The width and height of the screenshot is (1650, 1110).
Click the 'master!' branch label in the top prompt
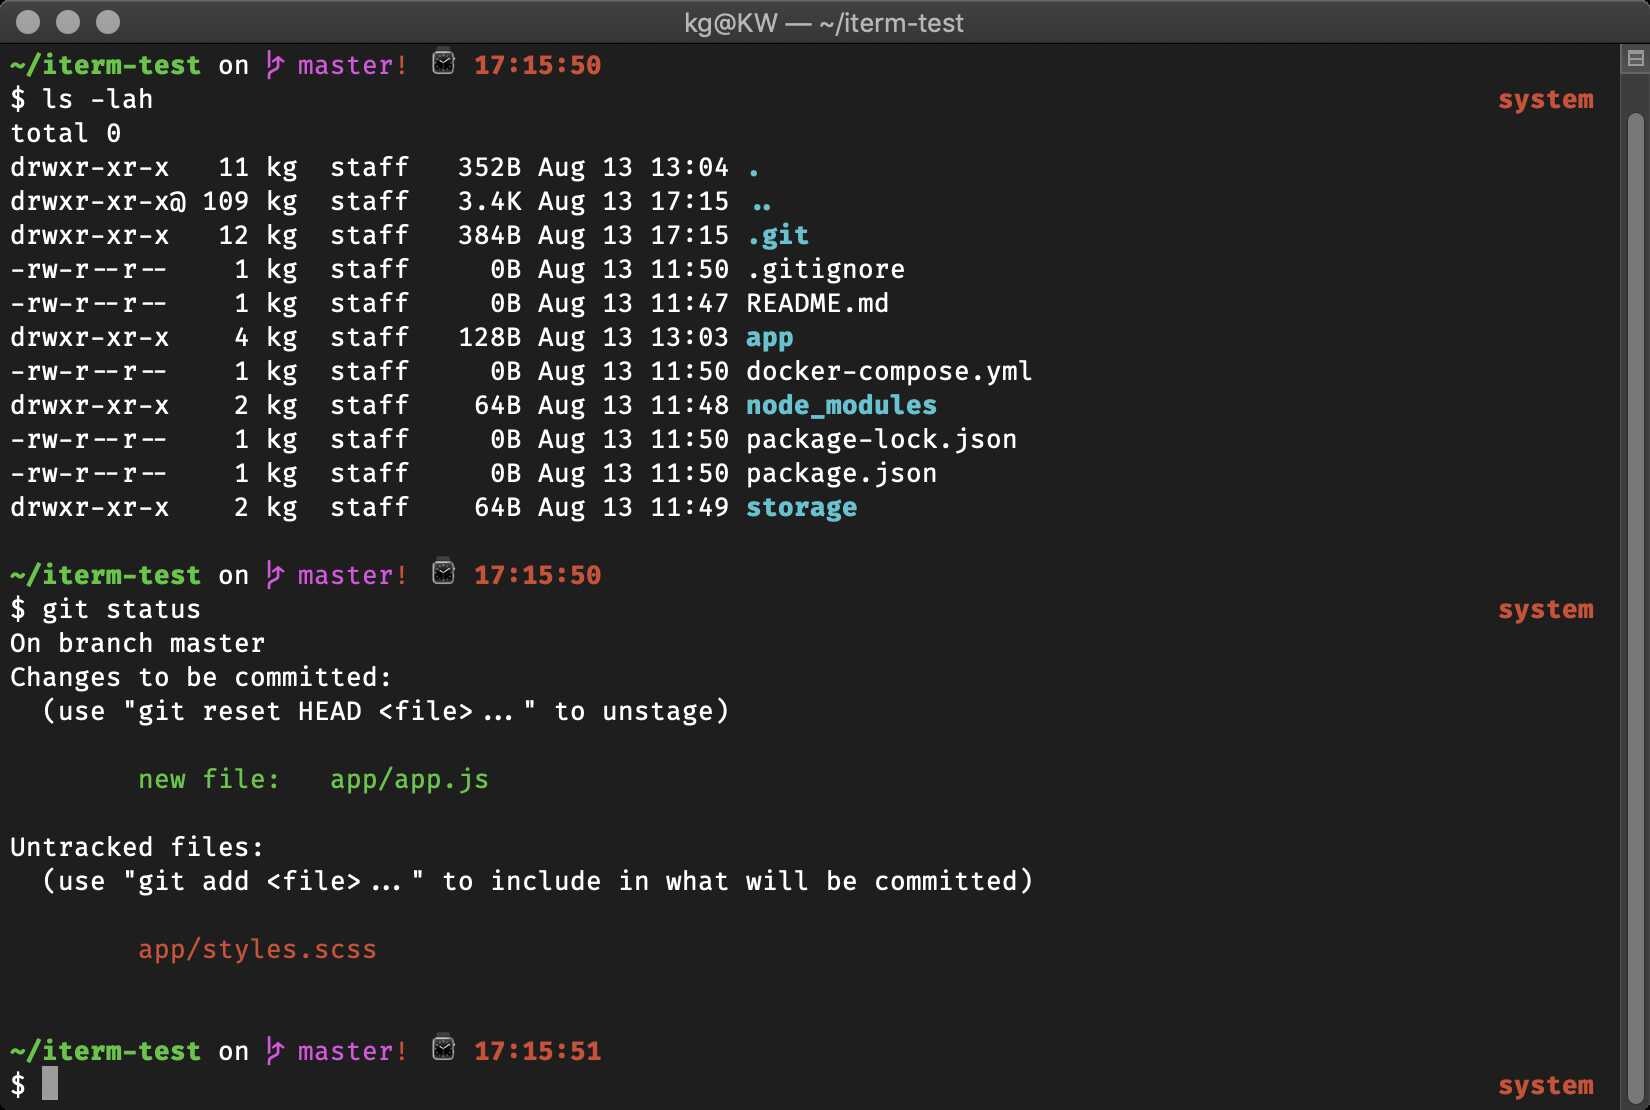[350, 64]
